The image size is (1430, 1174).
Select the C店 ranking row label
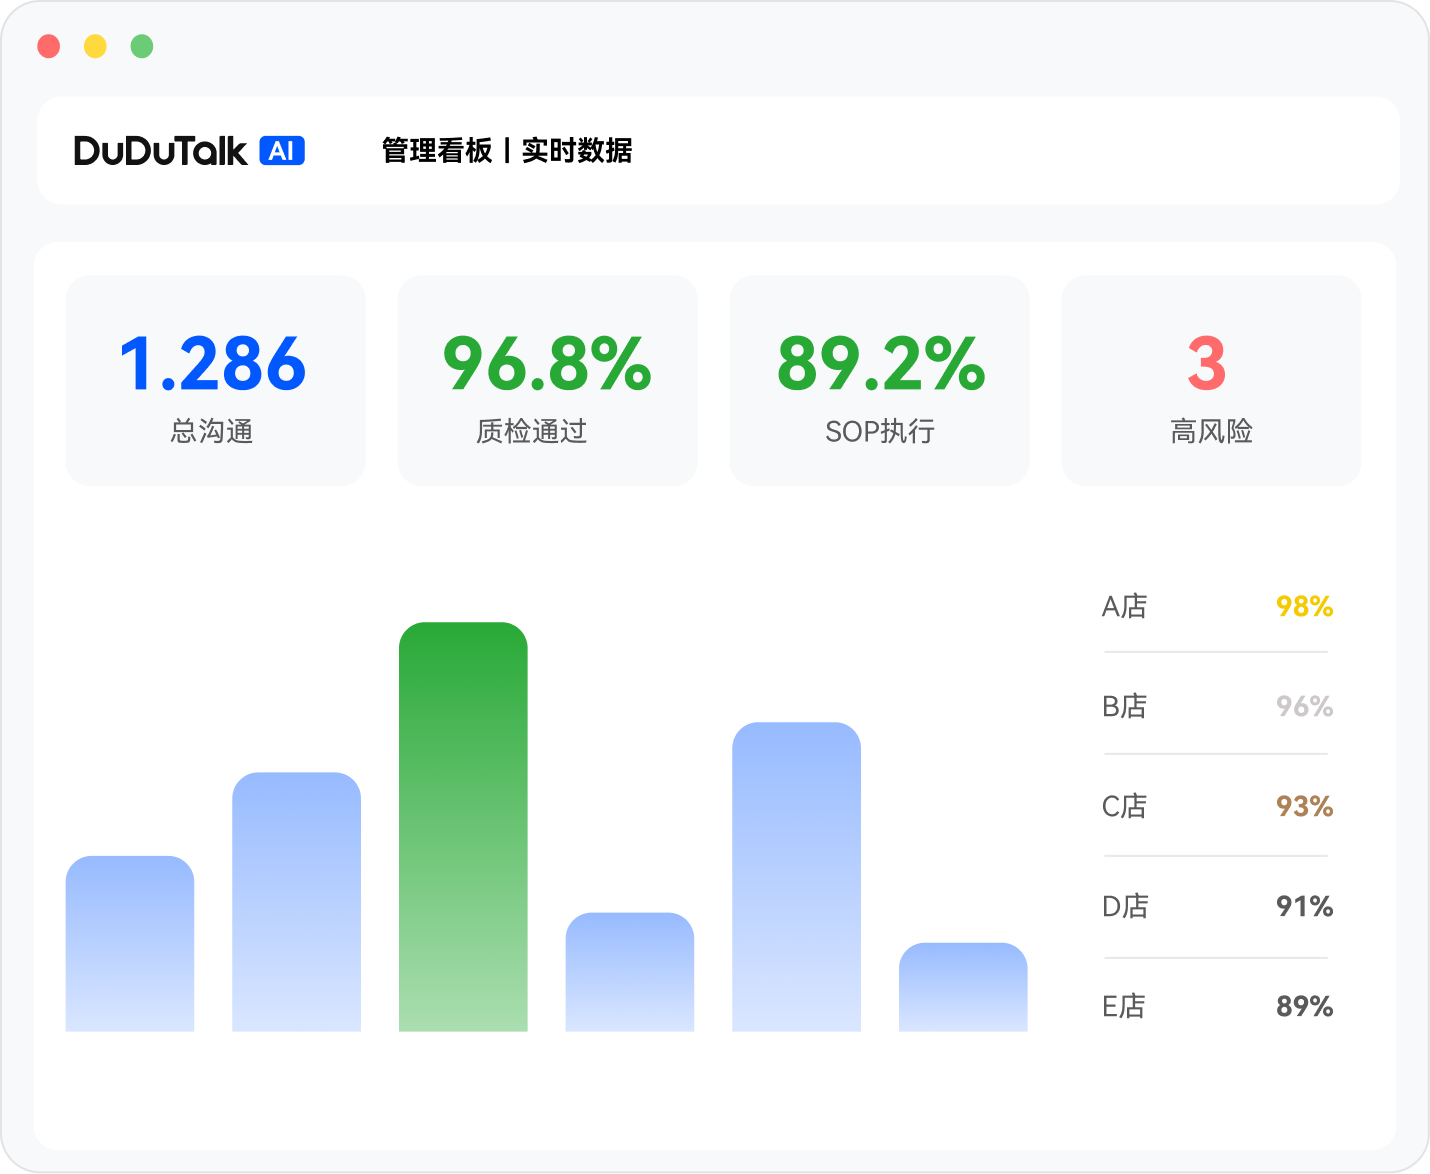click(1125, 807)
